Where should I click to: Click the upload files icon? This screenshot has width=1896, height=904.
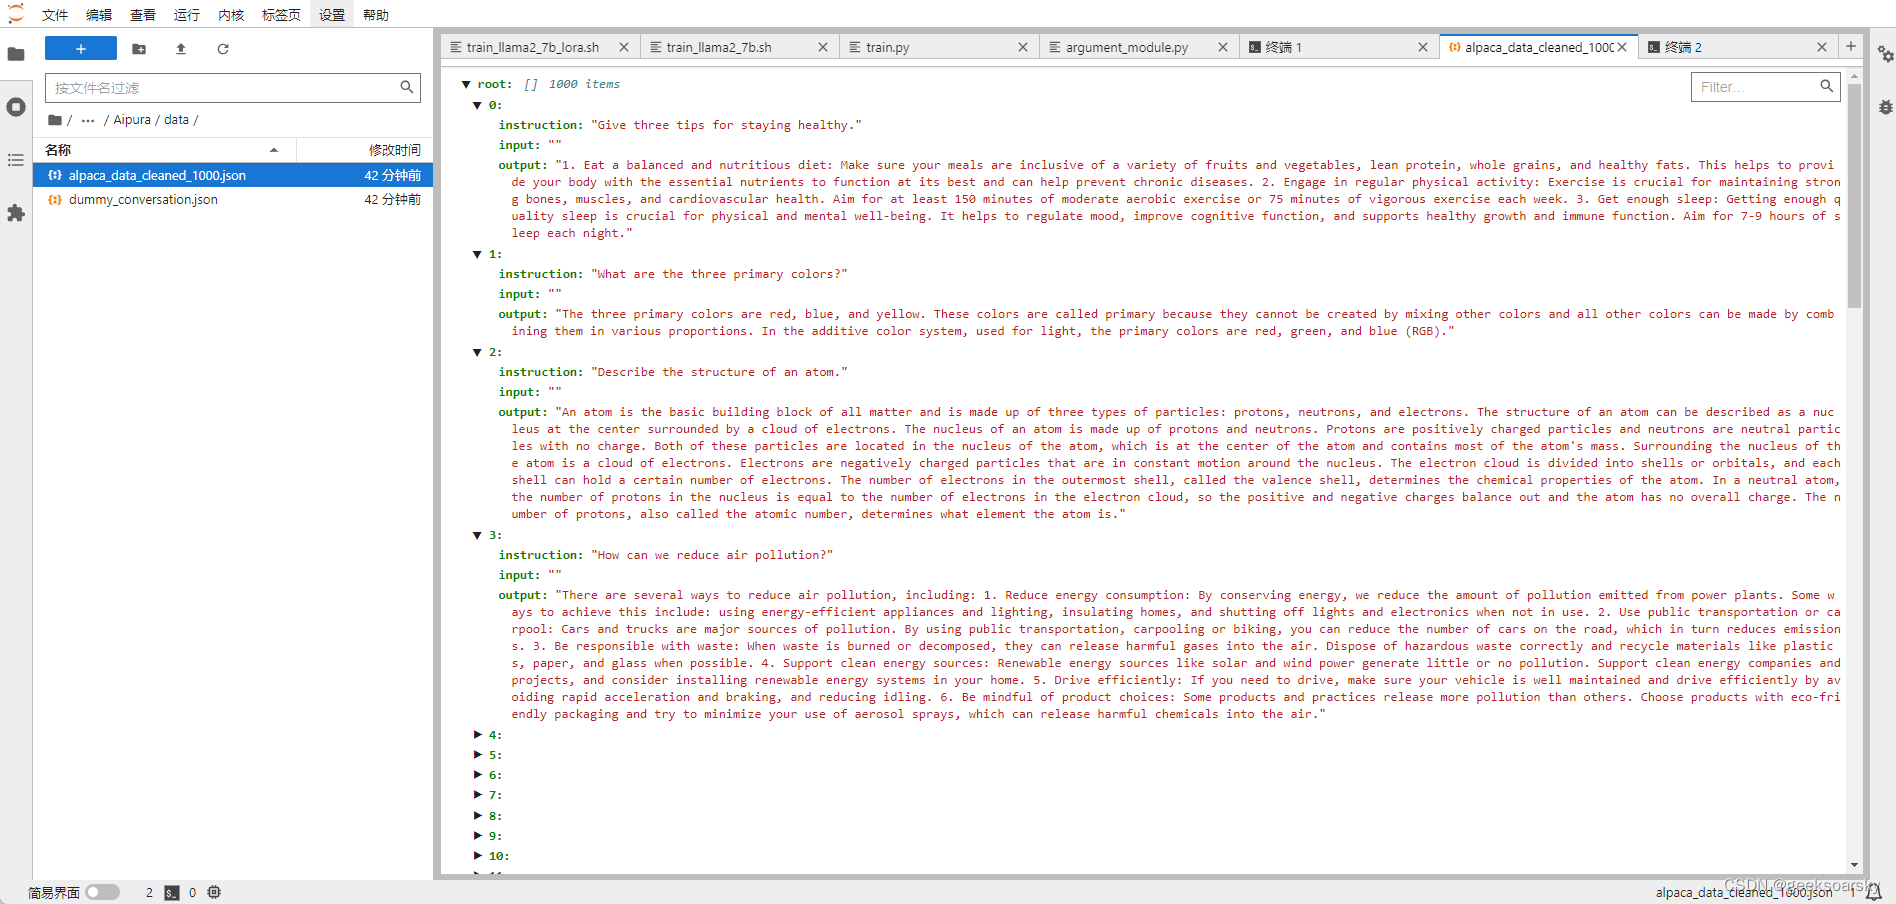tap(181, 48)
